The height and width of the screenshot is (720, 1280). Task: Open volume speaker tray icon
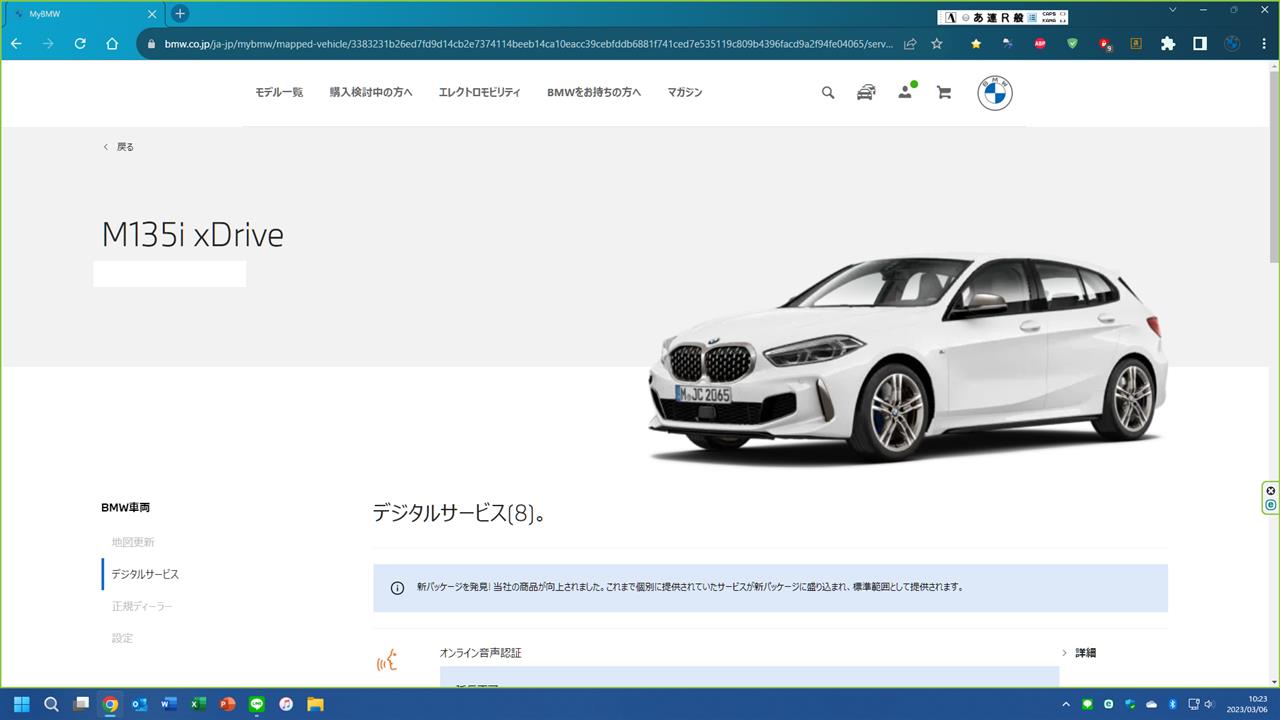pos(1209,704)
